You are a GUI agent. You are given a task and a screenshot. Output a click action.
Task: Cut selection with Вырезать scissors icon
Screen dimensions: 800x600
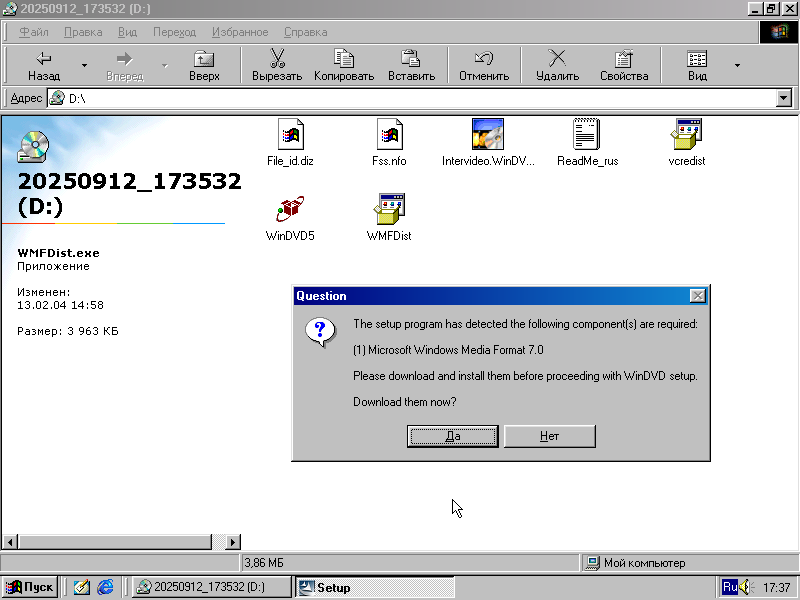click(277, 65)
